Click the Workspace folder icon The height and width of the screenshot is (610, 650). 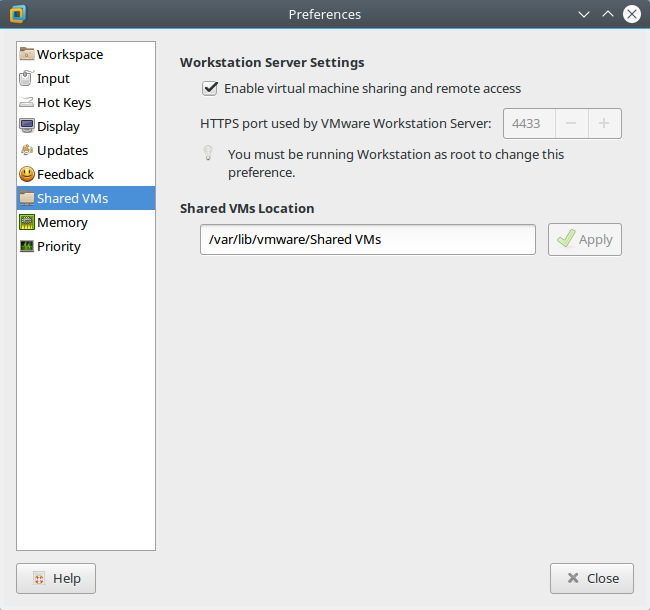(x=27, y=54)
